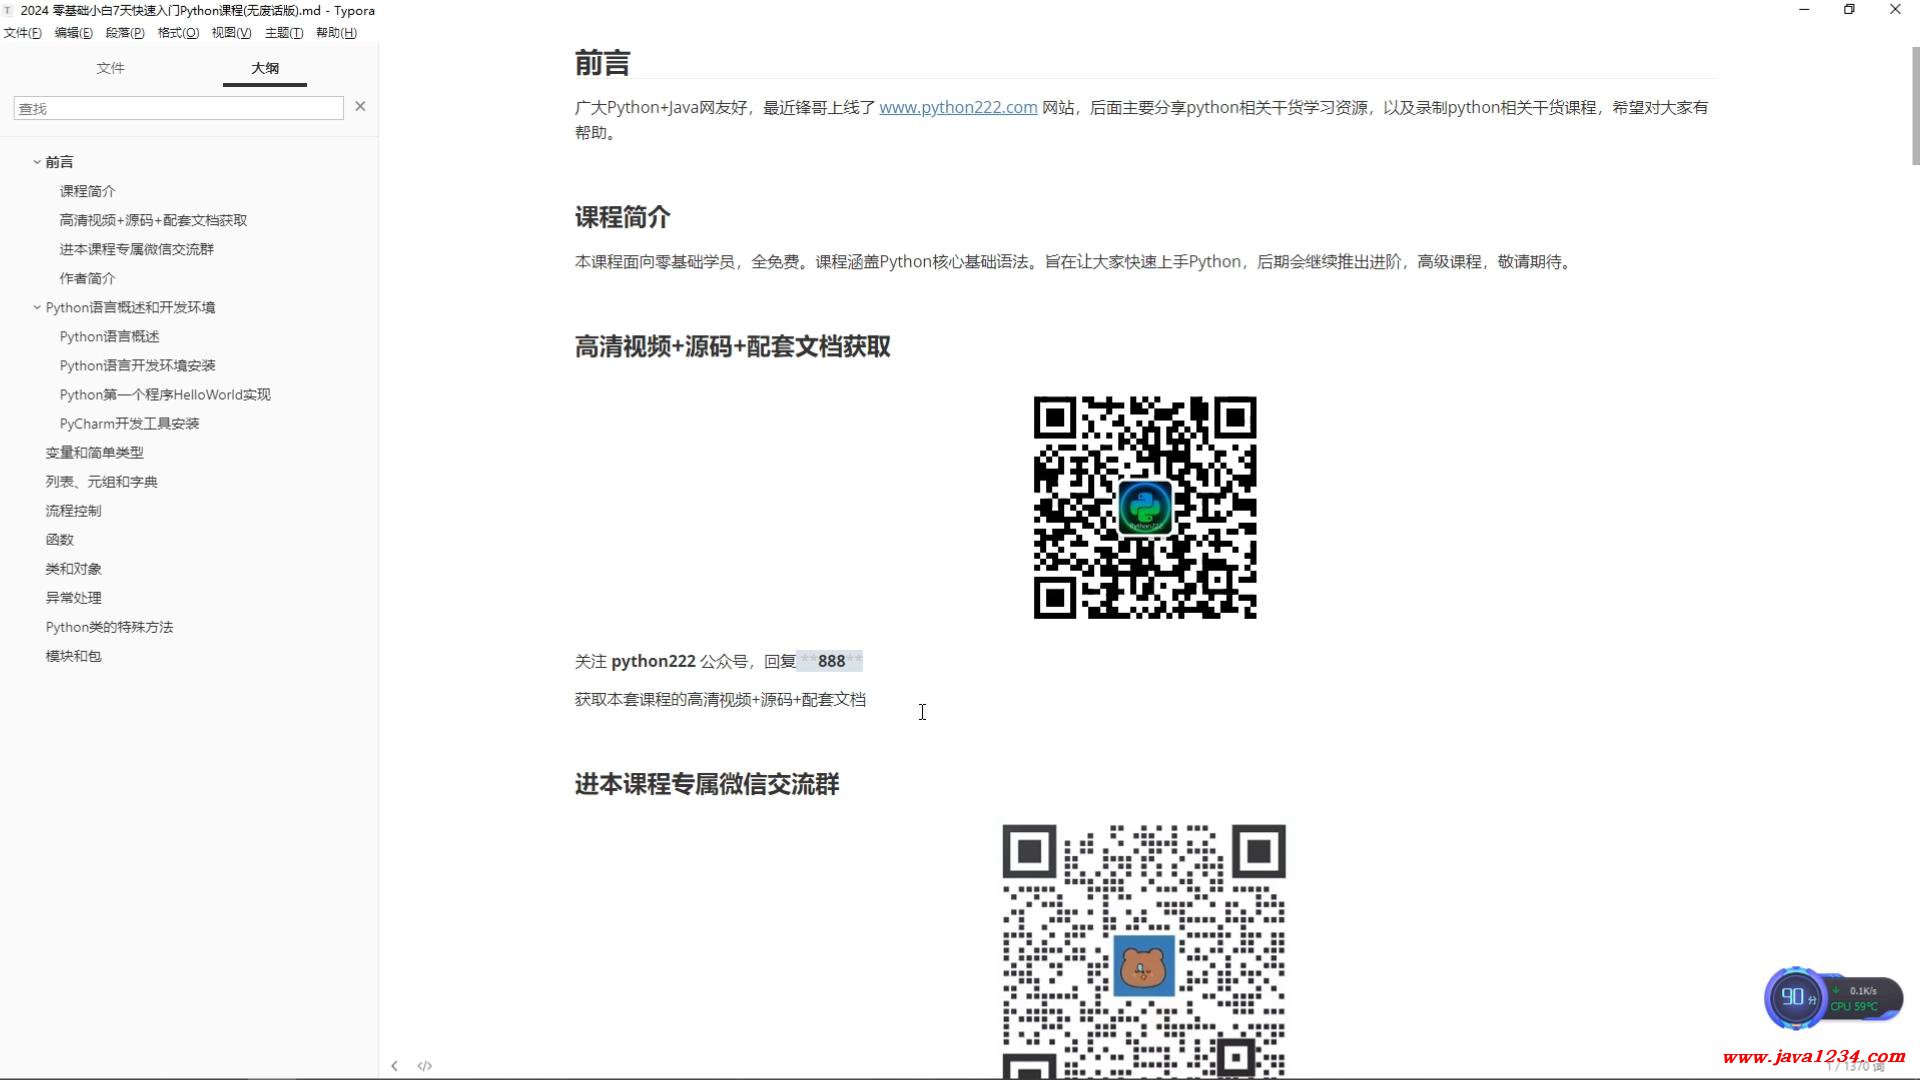This screenshot has width=1920, height=1080.
Task: Open the www.python222.com link
Action: coord(958,107)
